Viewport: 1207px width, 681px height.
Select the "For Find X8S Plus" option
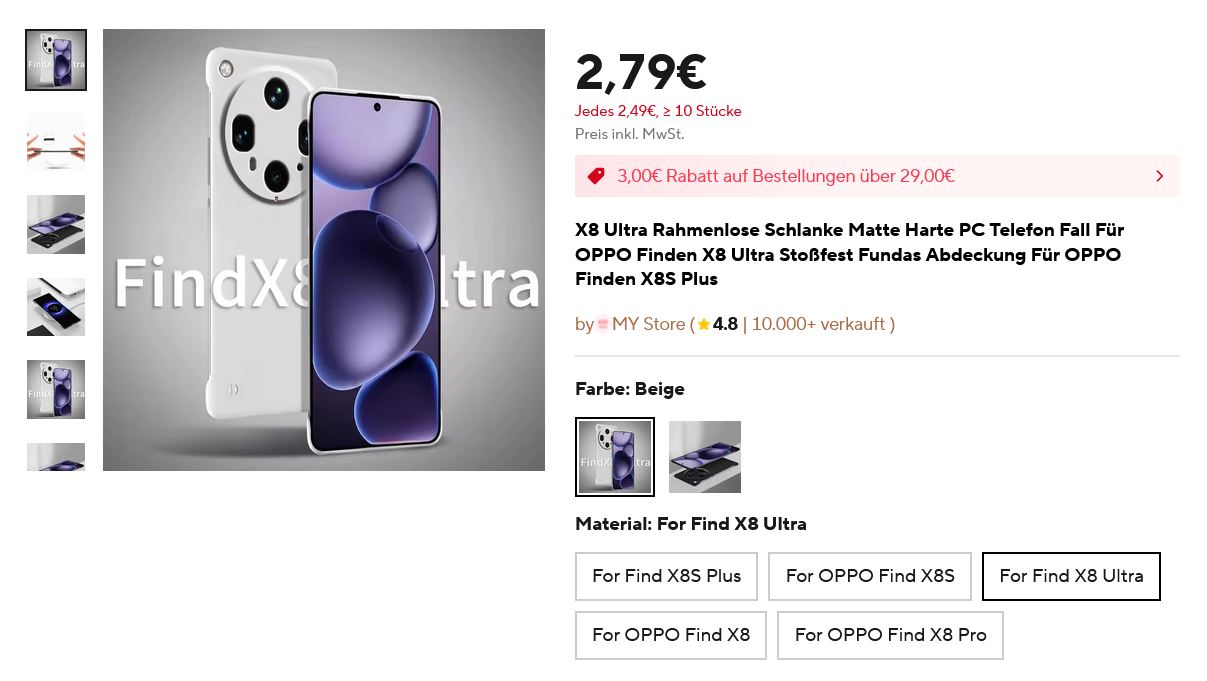[666, 576]
